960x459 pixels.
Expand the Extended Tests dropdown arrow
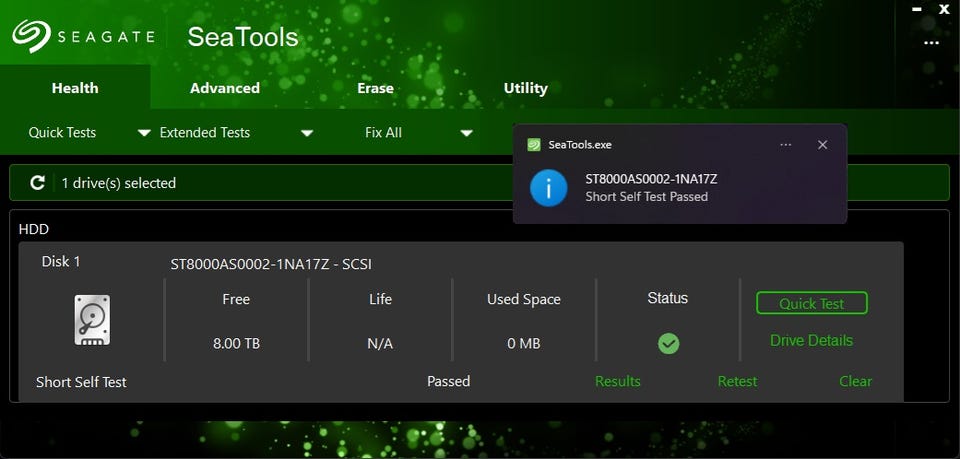(x=307, y=133)
